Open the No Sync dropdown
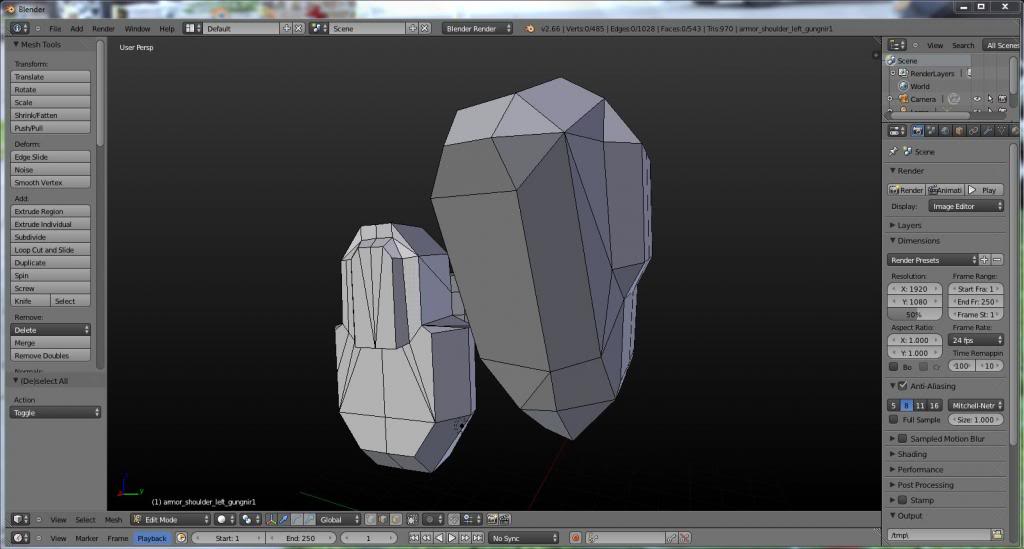The image size is (1024, 549). tap(524, 538)
